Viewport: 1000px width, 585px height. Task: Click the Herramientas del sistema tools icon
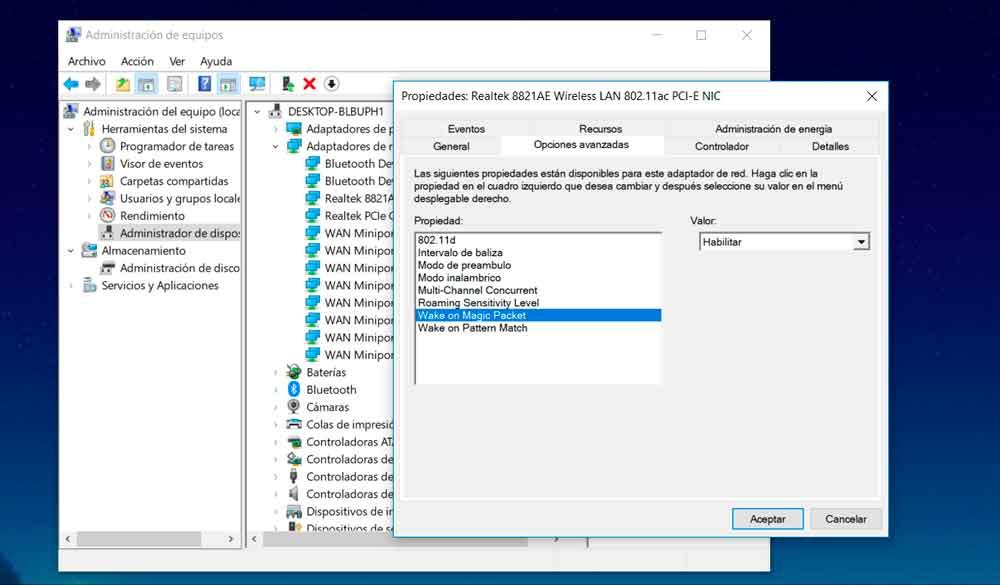click(x=89, y=129)
